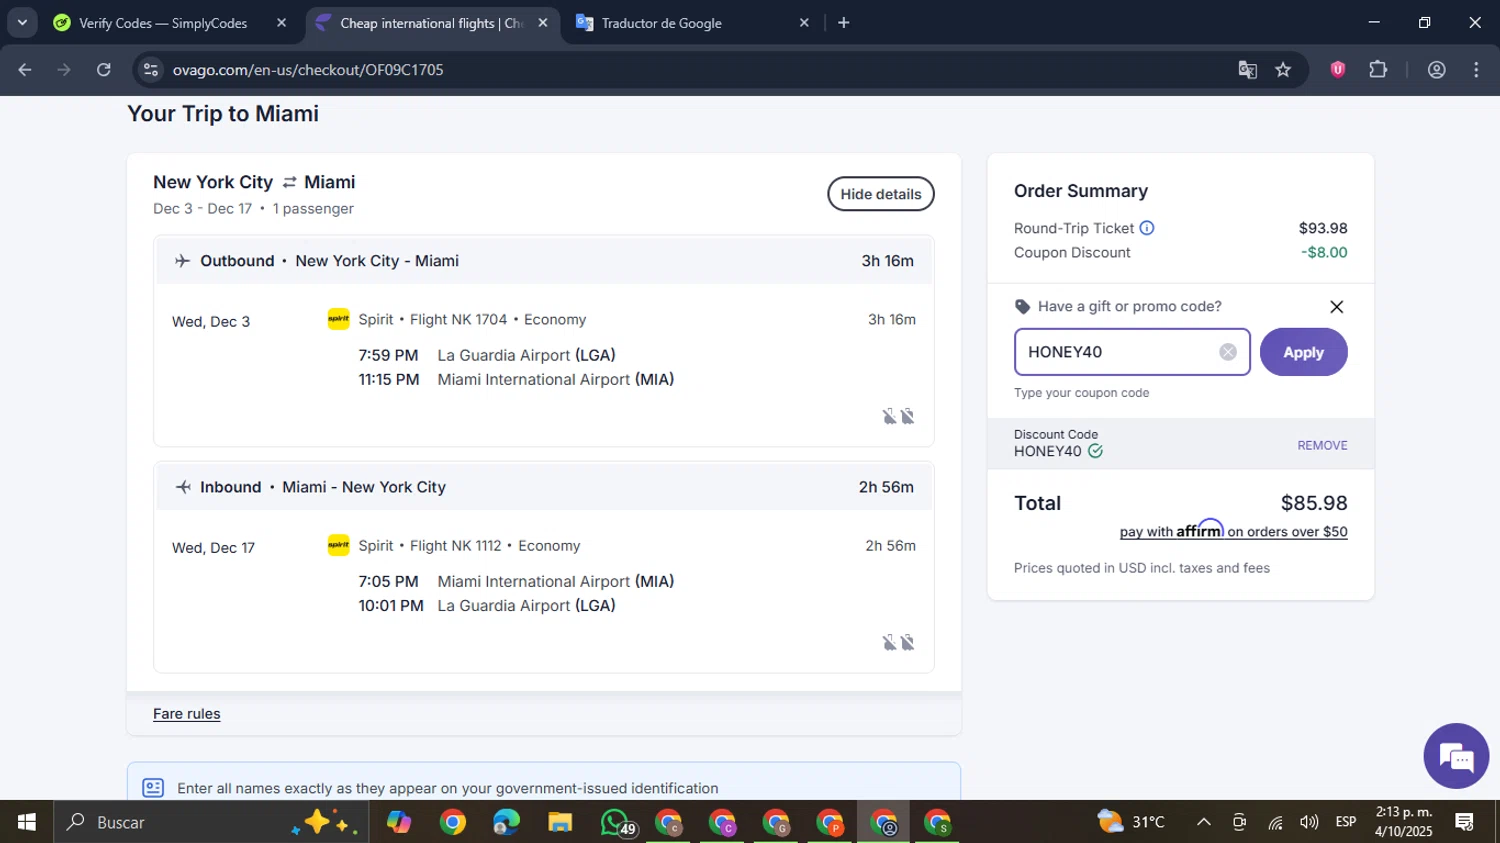Reload the current page
Image resolution: width=1500 pixels, height=843 pixels.
pyautogui.click(x=104, y=70)
